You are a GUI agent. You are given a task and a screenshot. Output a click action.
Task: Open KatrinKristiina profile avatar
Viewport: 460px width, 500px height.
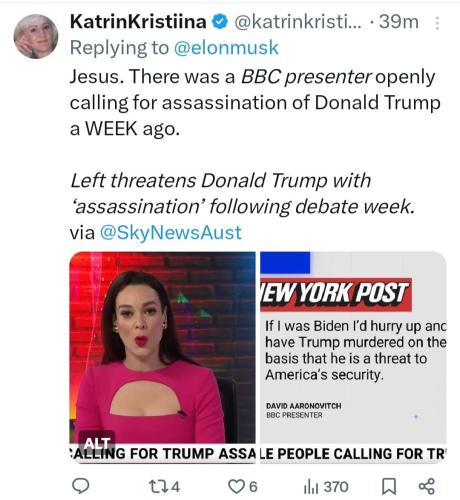tap(36, 37)
